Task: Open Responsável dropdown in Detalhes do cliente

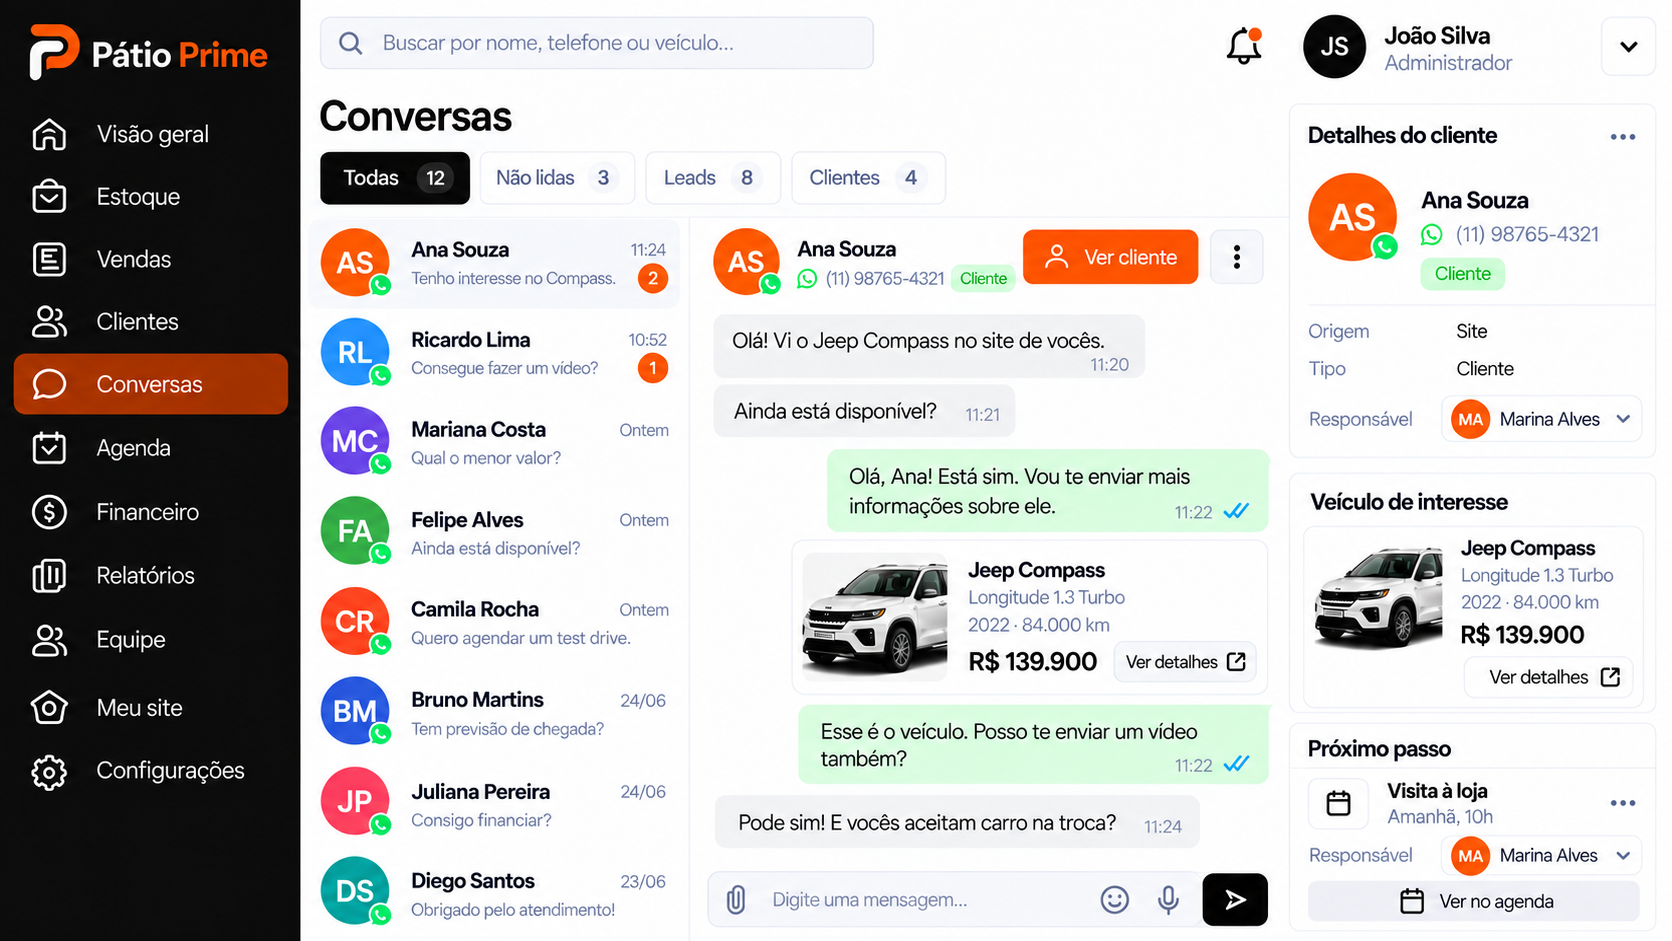Action: pos(1541,419)
